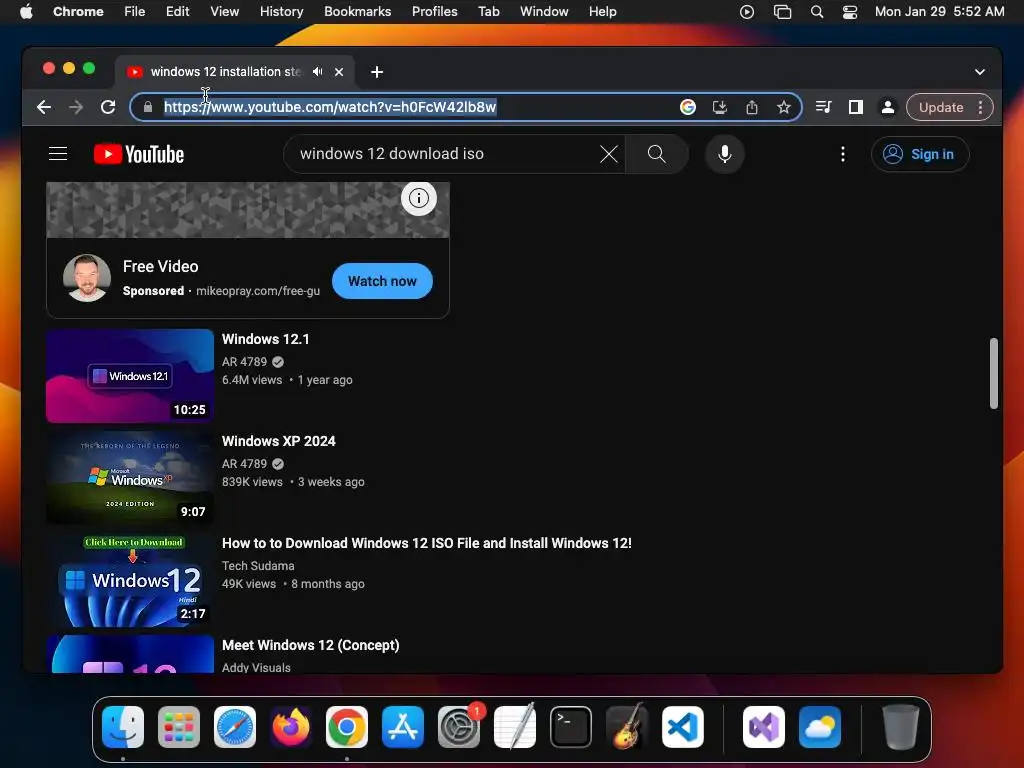Open the Windows 12 ISO download thumbnail

coord(130,580)
